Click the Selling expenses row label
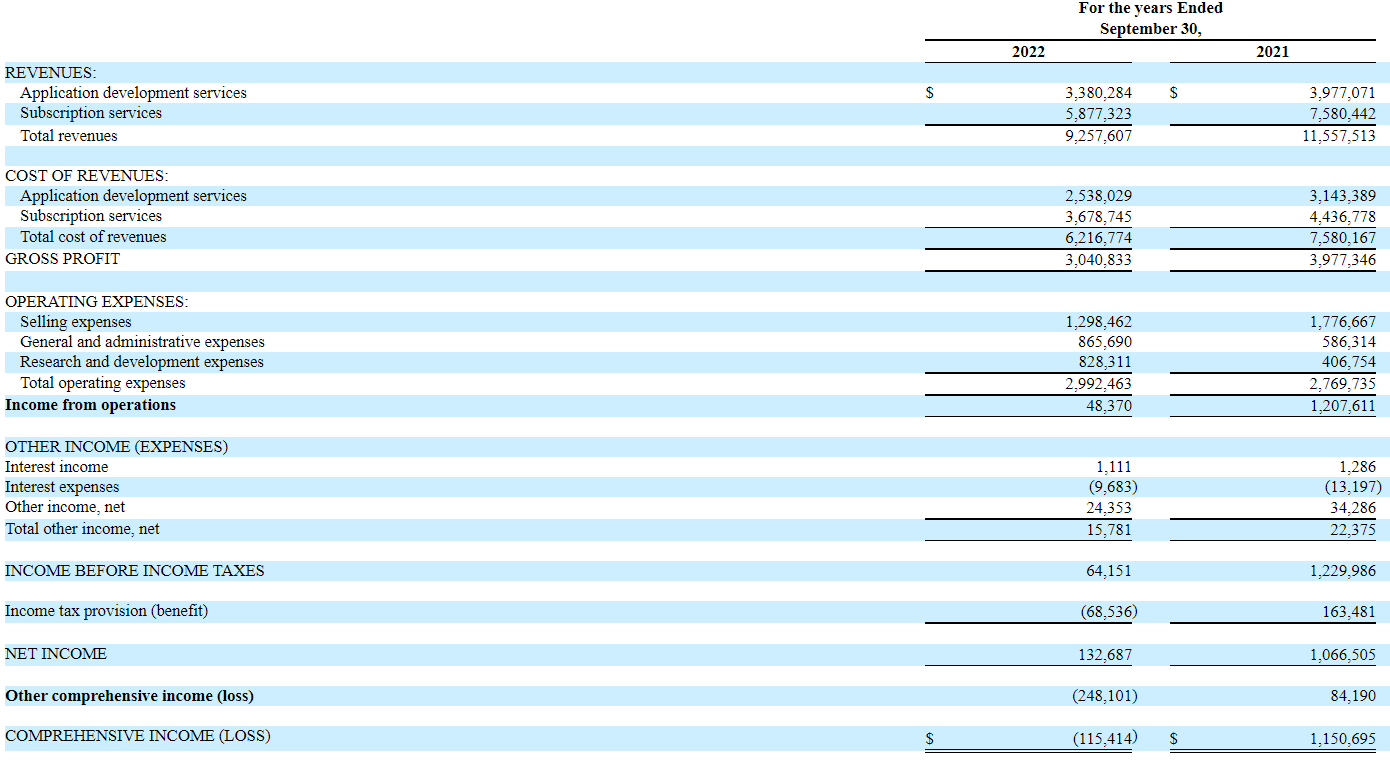This screenshot has width=1390, height=766. pyautogui.click(x=76, y=322)
